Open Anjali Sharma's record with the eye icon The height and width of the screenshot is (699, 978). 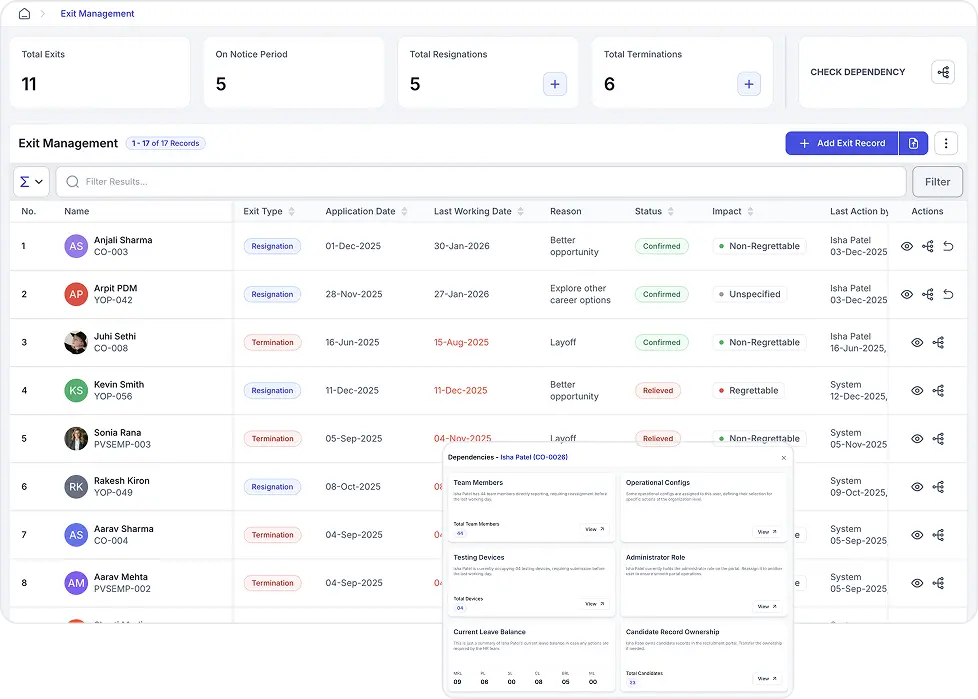pyautogui.click(x=907, y=246)
